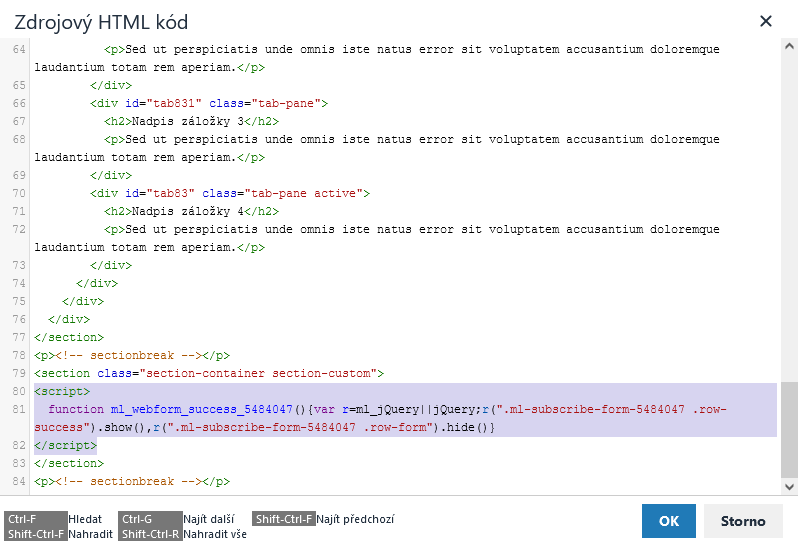
Task: Cancel editing with the Storno button
Action: coord(742,521)
